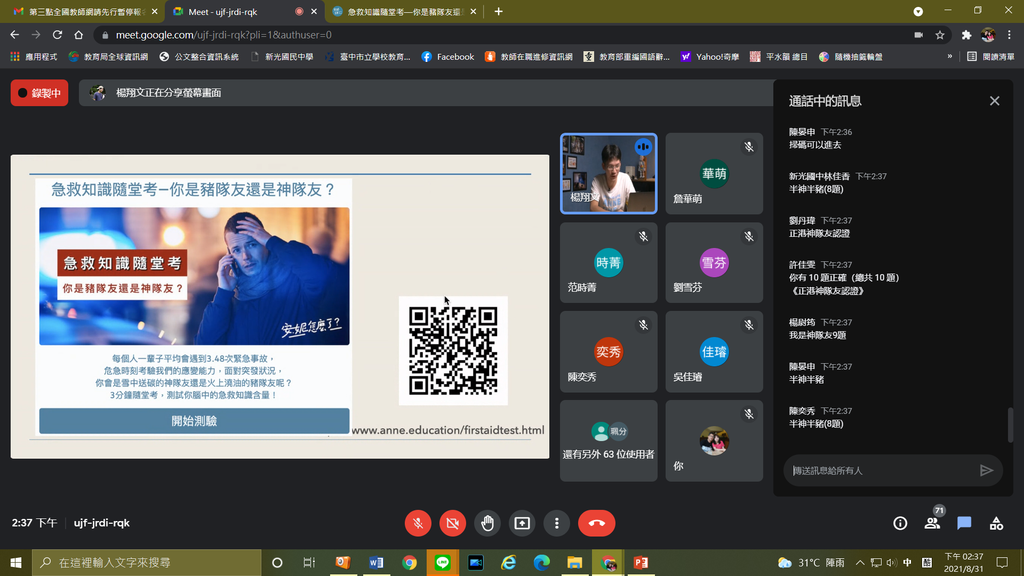Select participant tile 陳奕秀
This screenshot has height=576, width=1024.
click(x=609, y=351)
